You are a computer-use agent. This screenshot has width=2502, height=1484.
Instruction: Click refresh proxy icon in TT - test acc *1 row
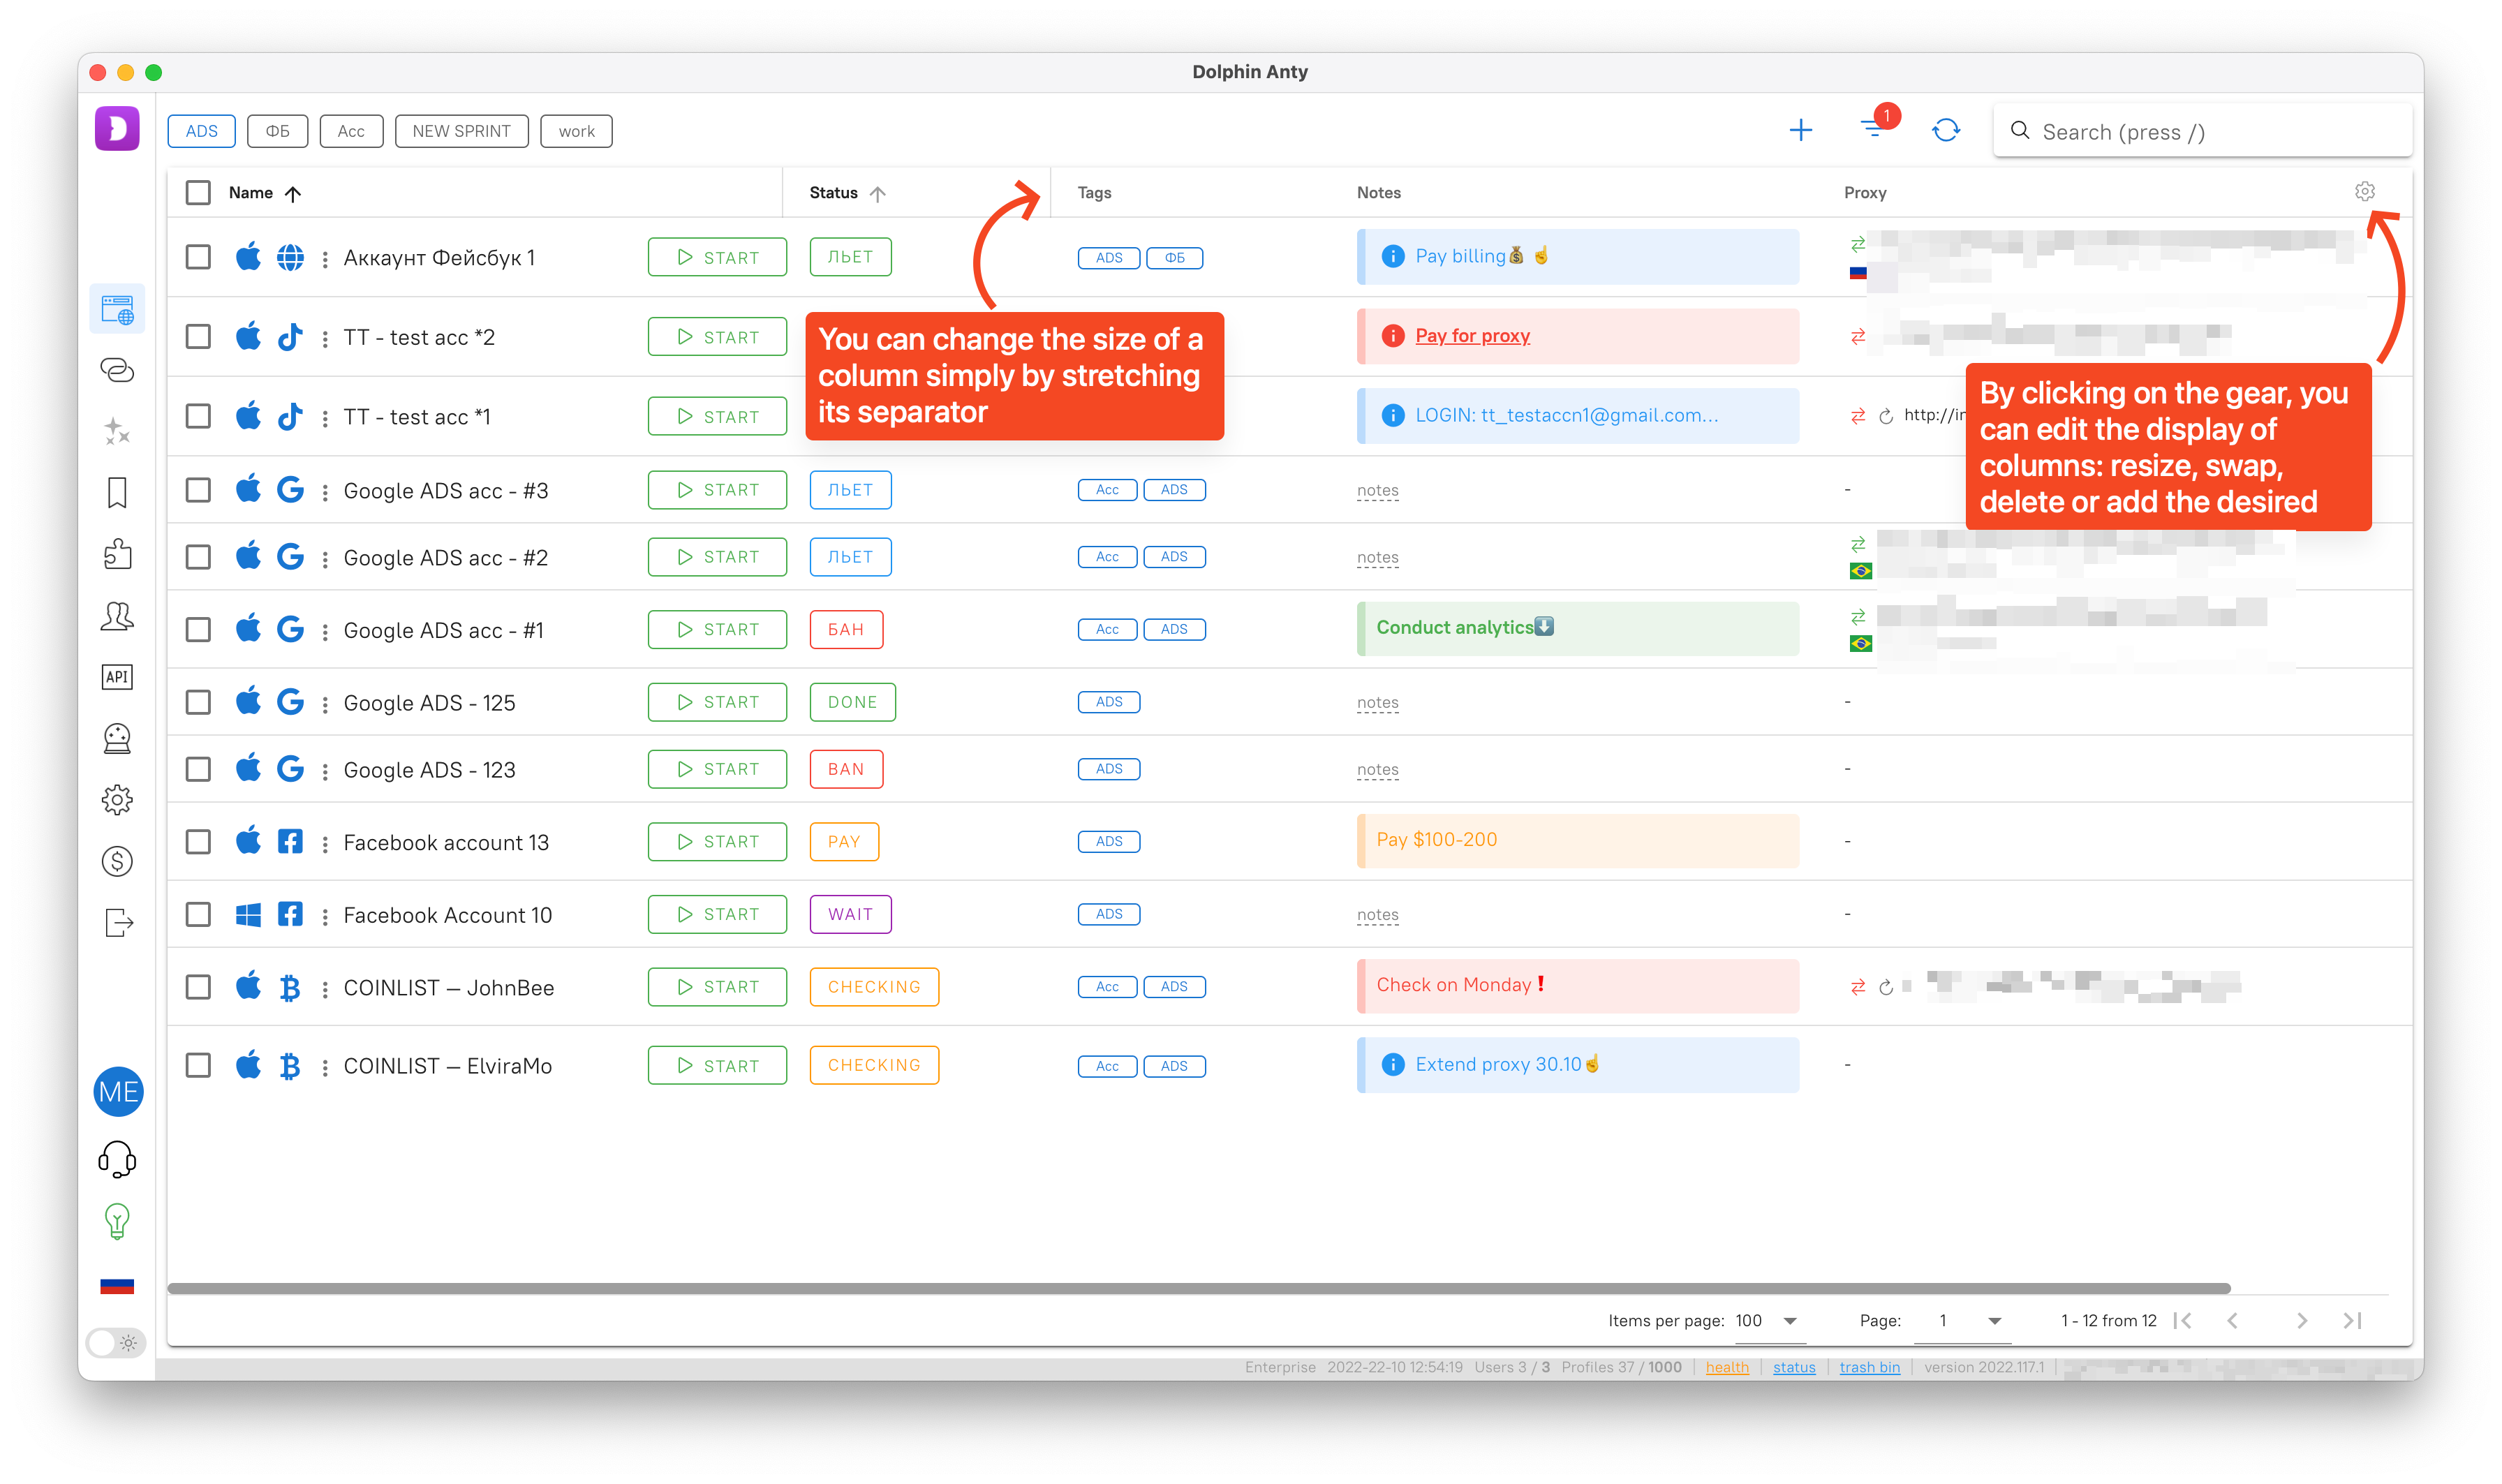point(1886,417)
